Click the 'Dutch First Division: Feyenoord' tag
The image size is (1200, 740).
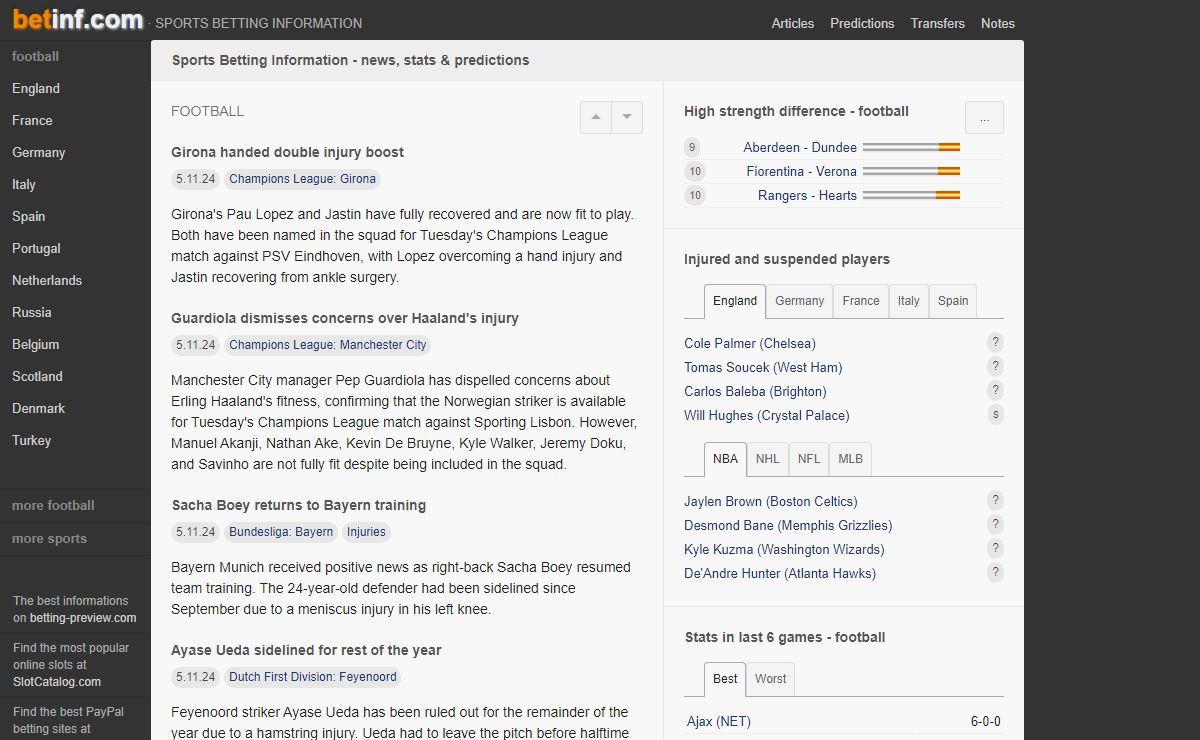tap(313, 677)
